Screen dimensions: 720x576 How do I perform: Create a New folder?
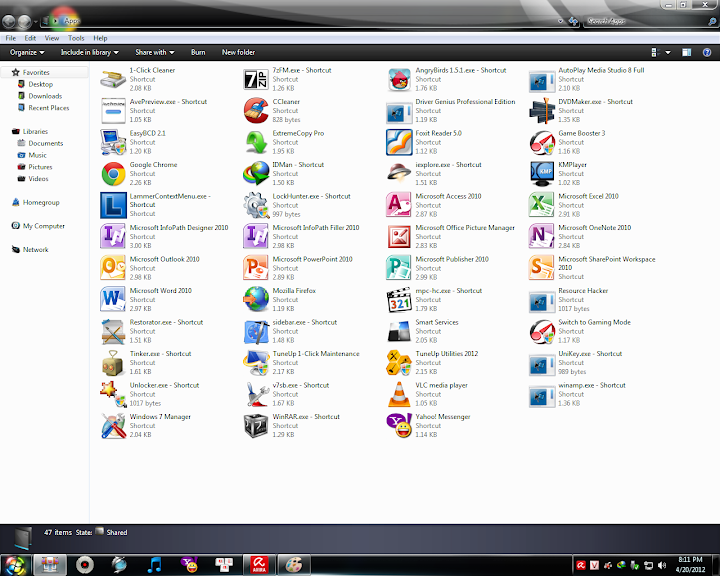coord(238,52)
